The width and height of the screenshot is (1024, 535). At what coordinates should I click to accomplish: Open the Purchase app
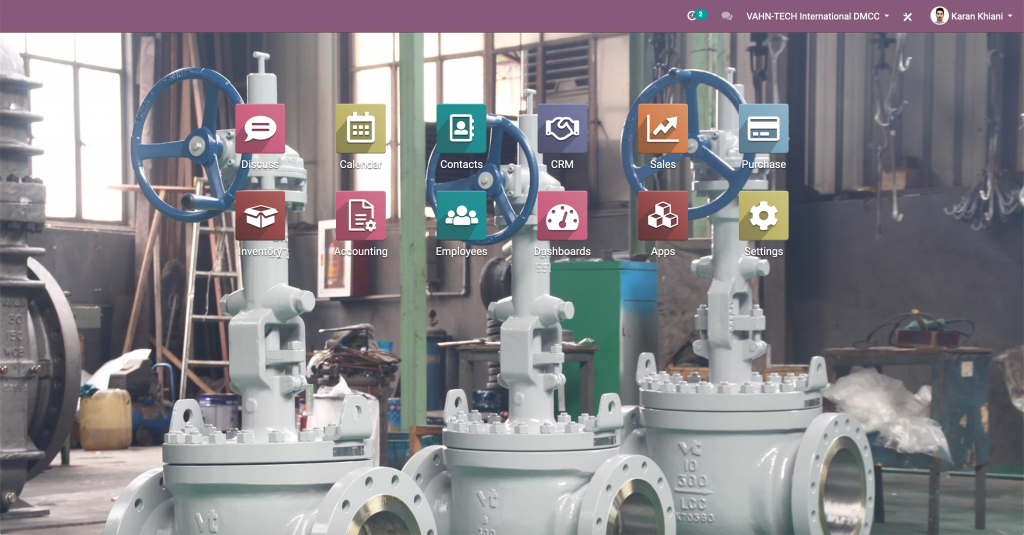tap(763, 129)
